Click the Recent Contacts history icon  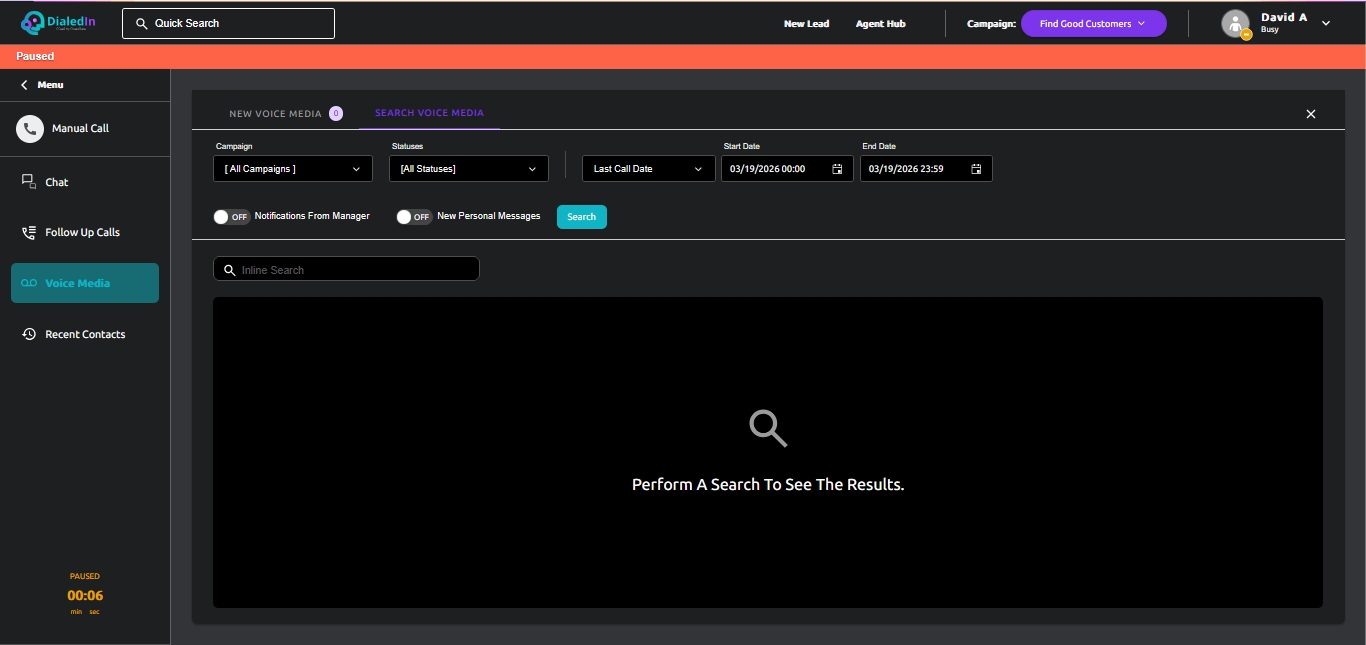(x=29, y=334)
